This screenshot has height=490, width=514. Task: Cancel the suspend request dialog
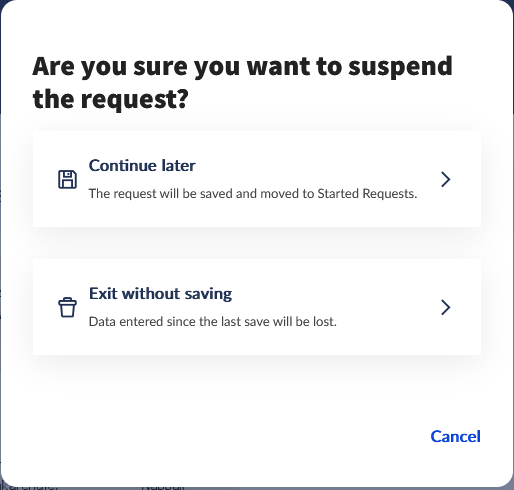pyautogui.click(x=455, y=436)
